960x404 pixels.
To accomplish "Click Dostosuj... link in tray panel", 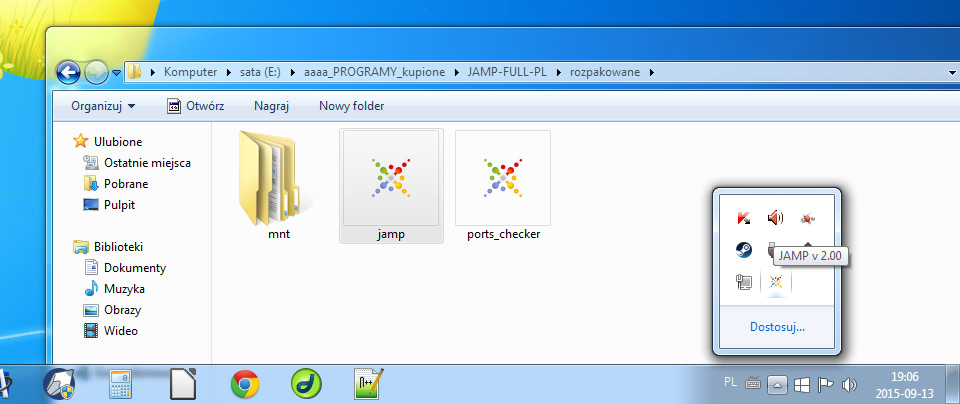I will point(777,327).
